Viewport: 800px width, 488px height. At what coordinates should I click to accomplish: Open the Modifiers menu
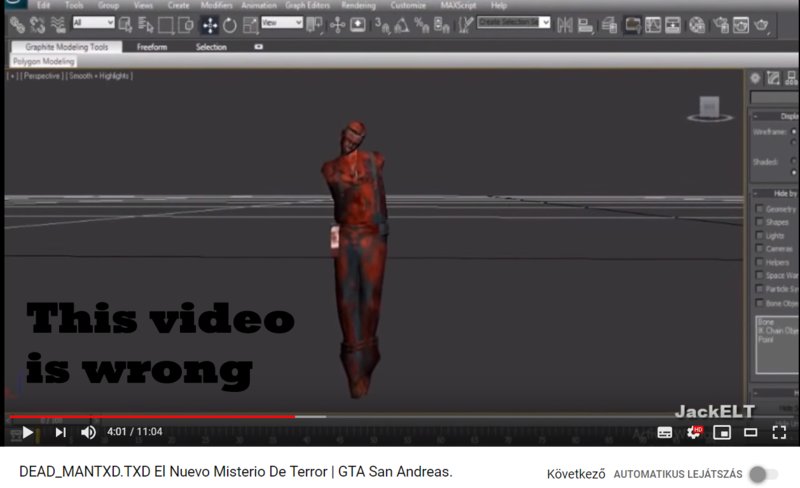coord(216,5)
